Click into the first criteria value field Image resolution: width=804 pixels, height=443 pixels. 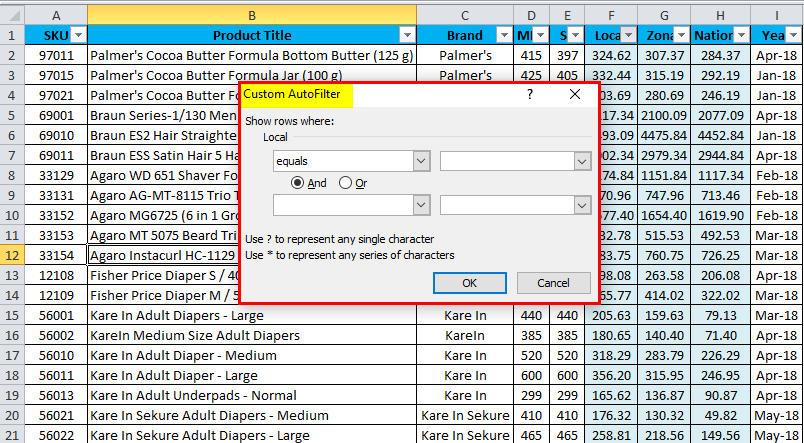(x=507, y=162)
